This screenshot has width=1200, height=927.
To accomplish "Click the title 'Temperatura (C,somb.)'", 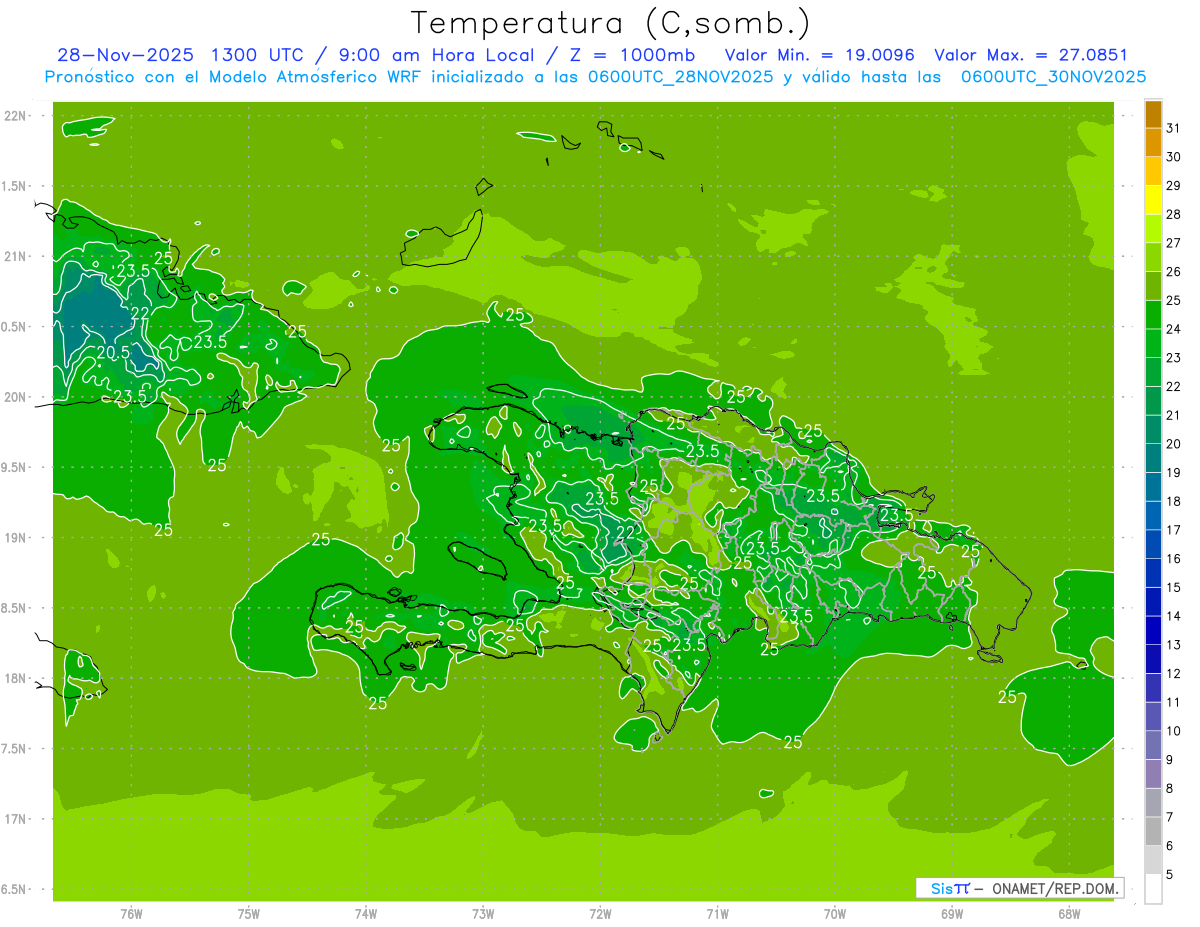I will pyautogui.click(x=611, y=23).
